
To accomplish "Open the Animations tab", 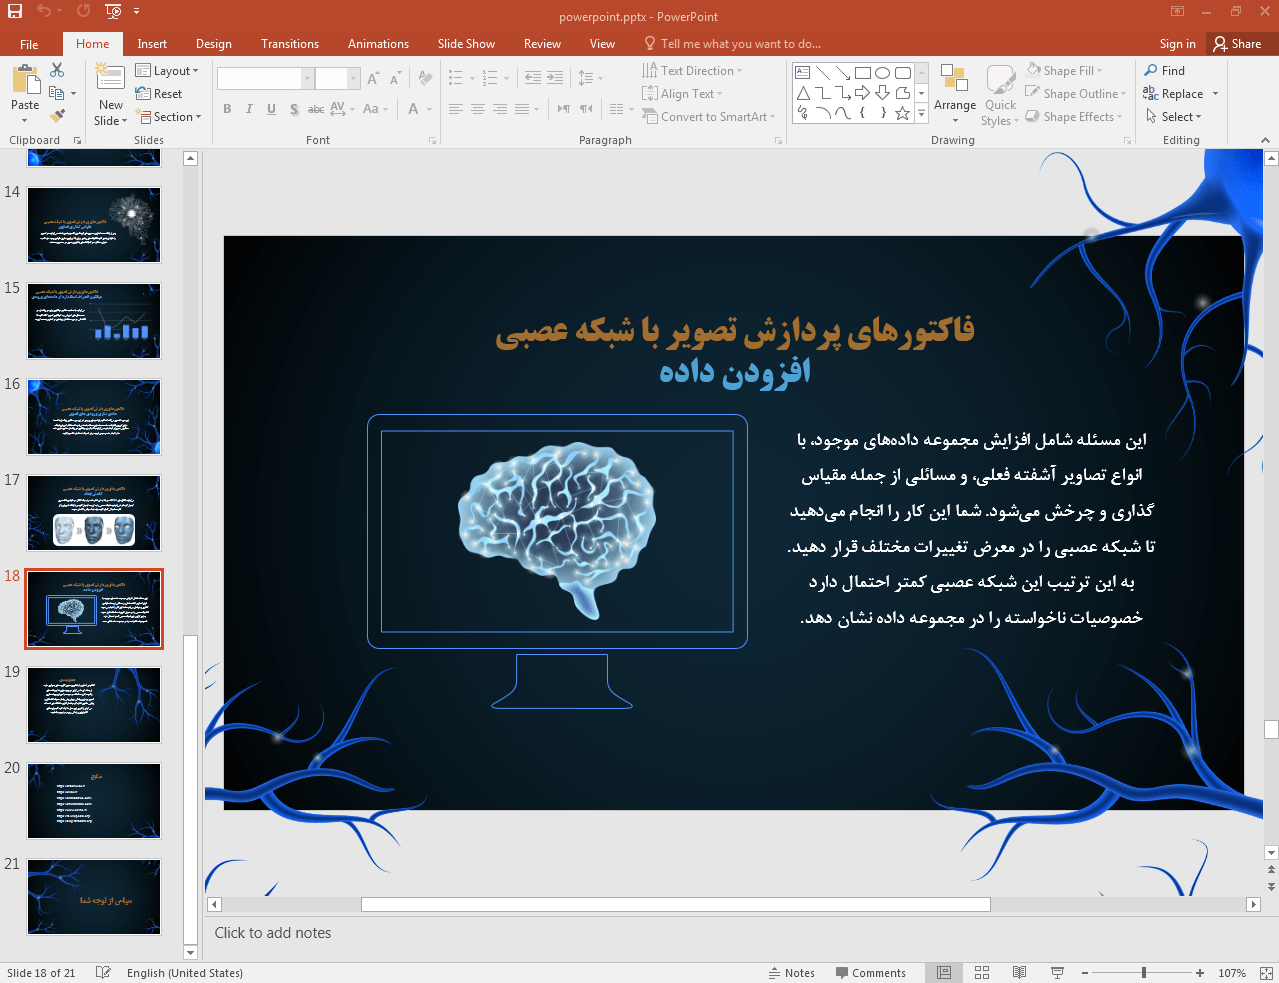I will click(378, 44).
